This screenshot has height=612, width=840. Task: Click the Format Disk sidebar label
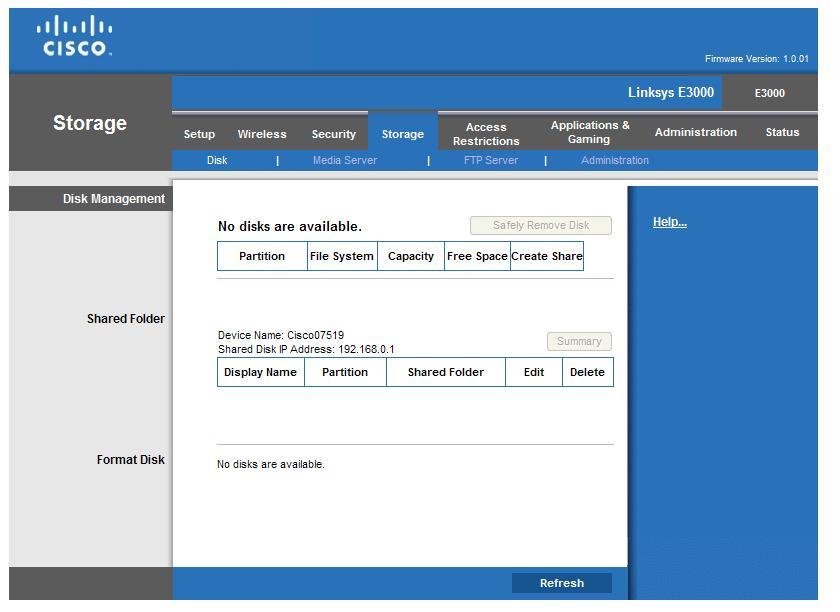pyautogui.click(x=131, y=460)
